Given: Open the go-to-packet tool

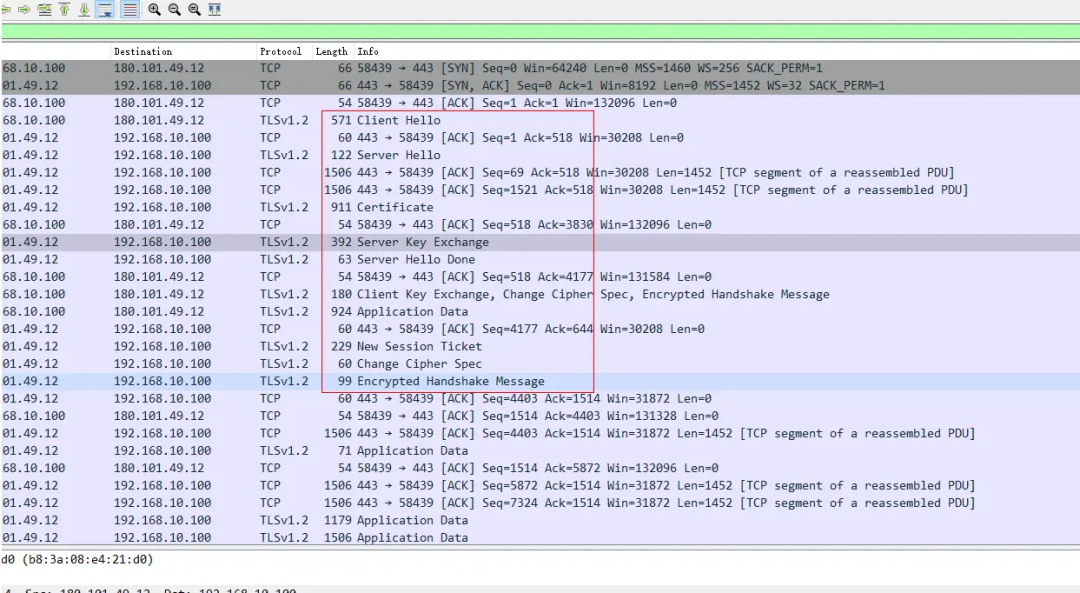Looking at the screenshot, I should click(x=44, y=9).
